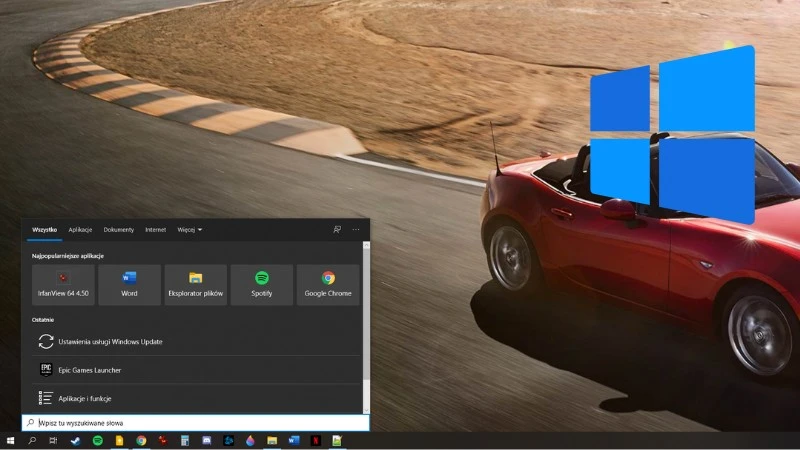Open Spotify from the taskbar

97,440
